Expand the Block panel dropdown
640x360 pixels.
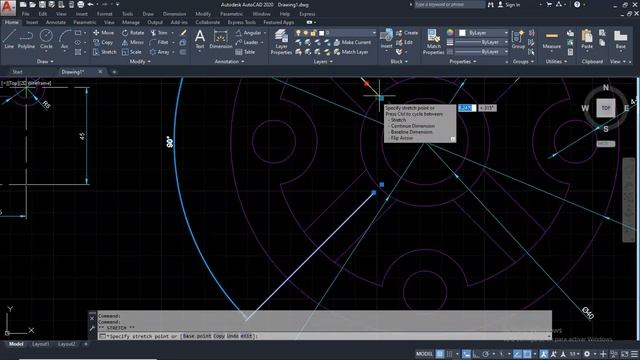(x=399, y=62)
